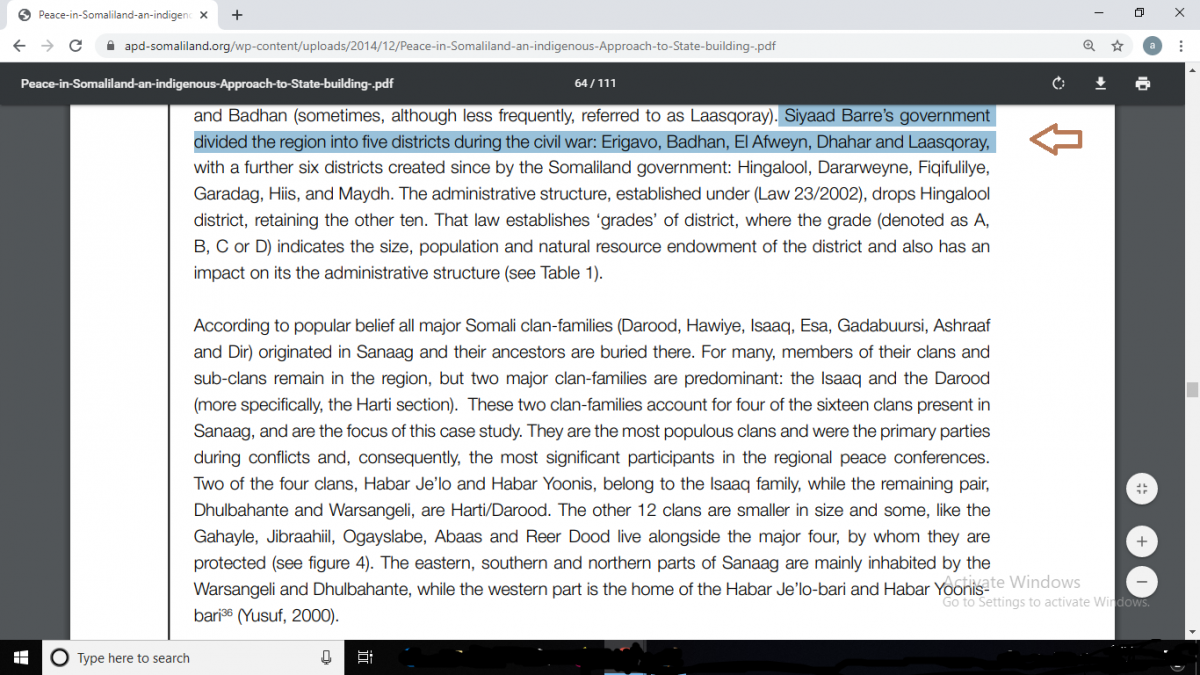Open the Chrome profile avatar
Screen dimensions: 1200x675
[x=1153, y=46]
